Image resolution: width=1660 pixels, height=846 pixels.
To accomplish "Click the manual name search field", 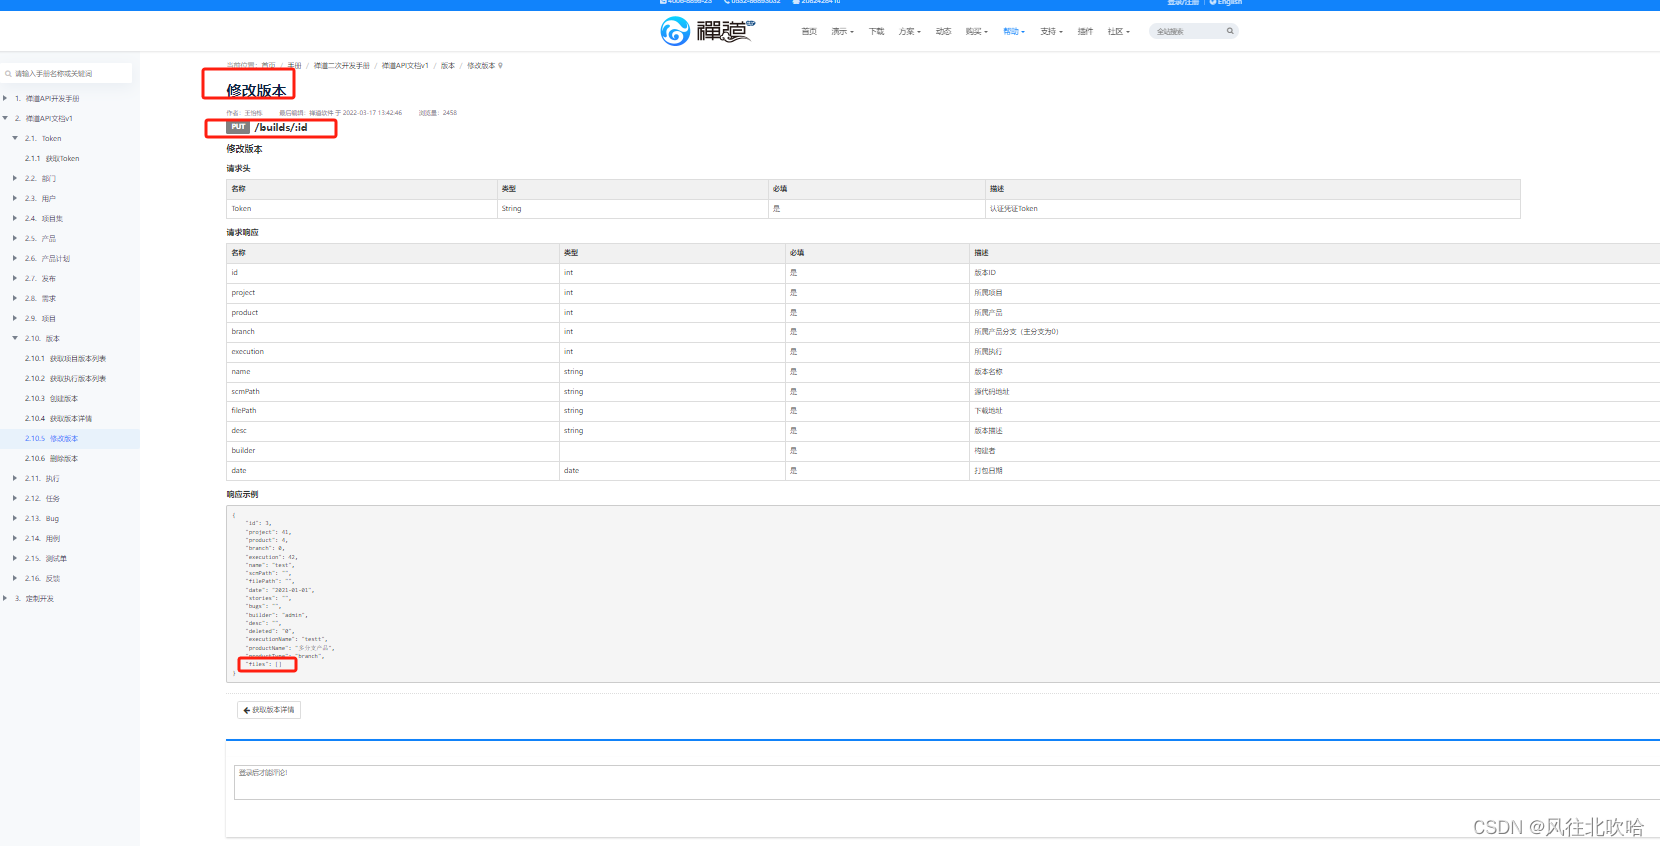I will coord(68,73).
